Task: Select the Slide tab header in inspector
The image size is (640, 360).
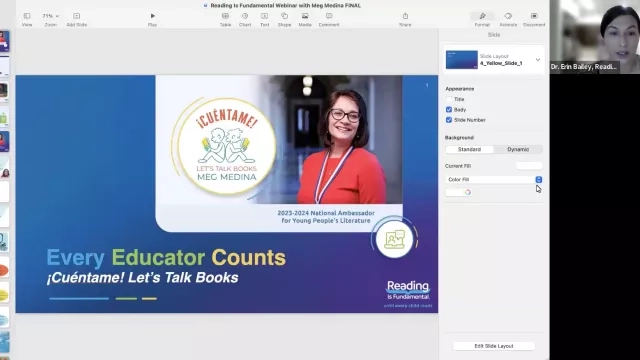Action: click(x=494, y=35)
